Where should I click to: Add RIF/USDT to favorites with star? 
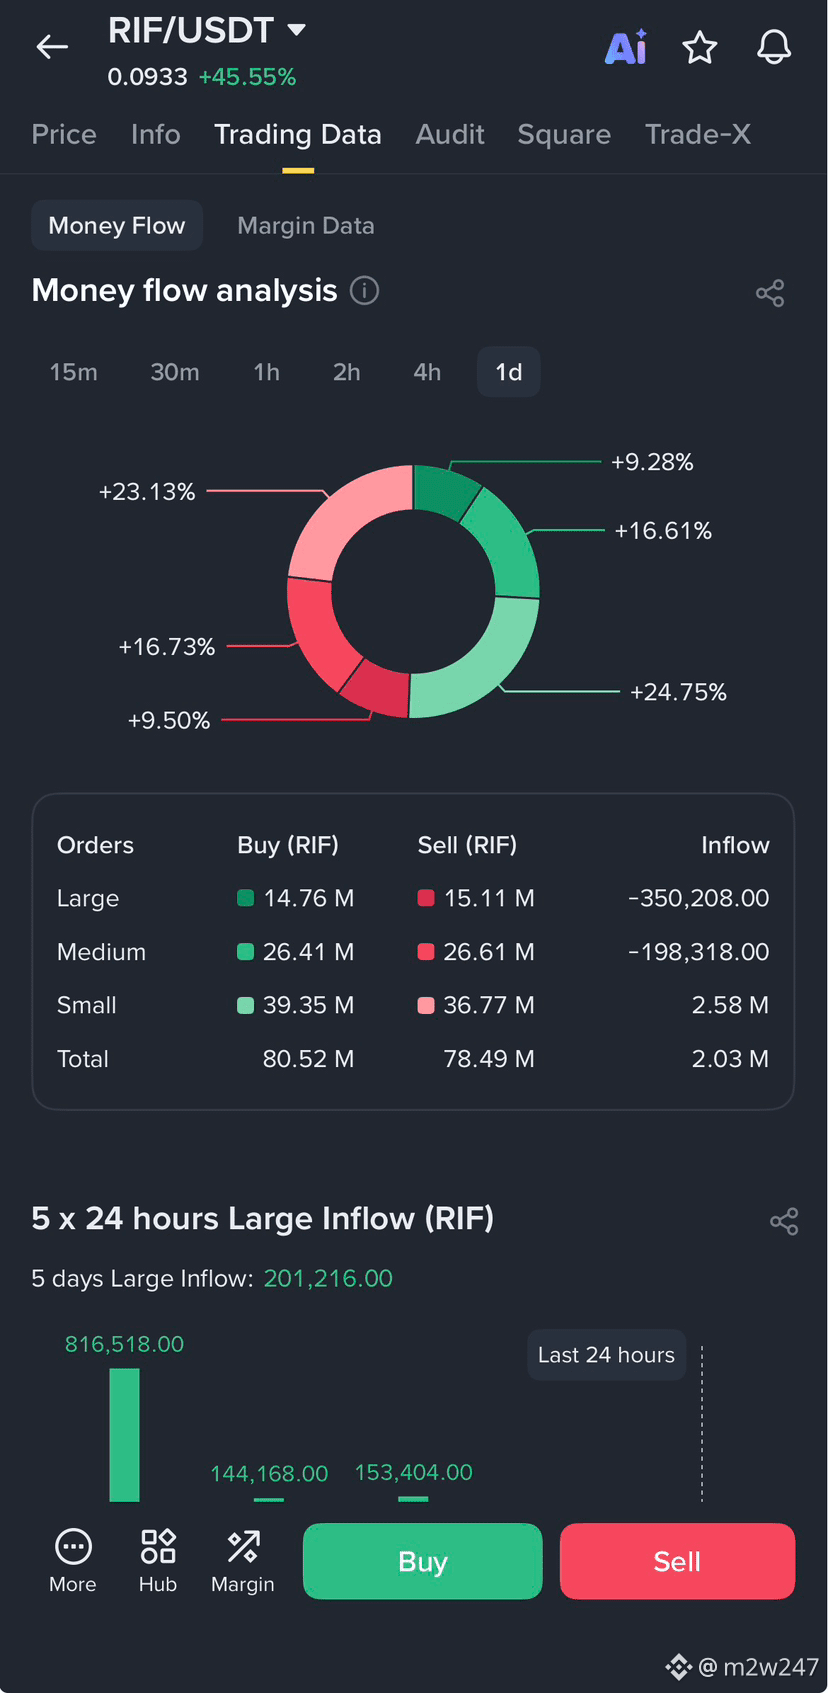pos(700,47)
